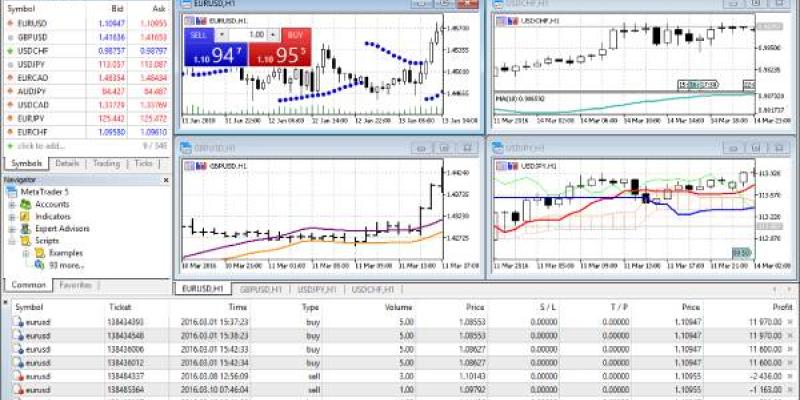The image size is (800, 400).
Task: Select the MetaTrader 5 root icon in Navigator
Action: pyautogui.click(x=12, y=192)
